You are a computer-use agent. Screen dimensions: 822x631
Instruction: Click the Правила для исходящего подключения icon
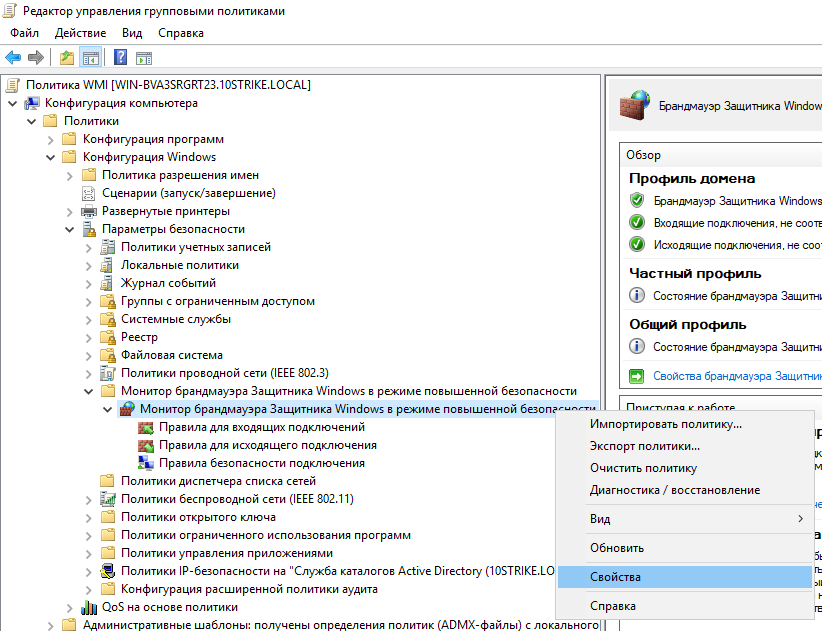click(146, 445)
